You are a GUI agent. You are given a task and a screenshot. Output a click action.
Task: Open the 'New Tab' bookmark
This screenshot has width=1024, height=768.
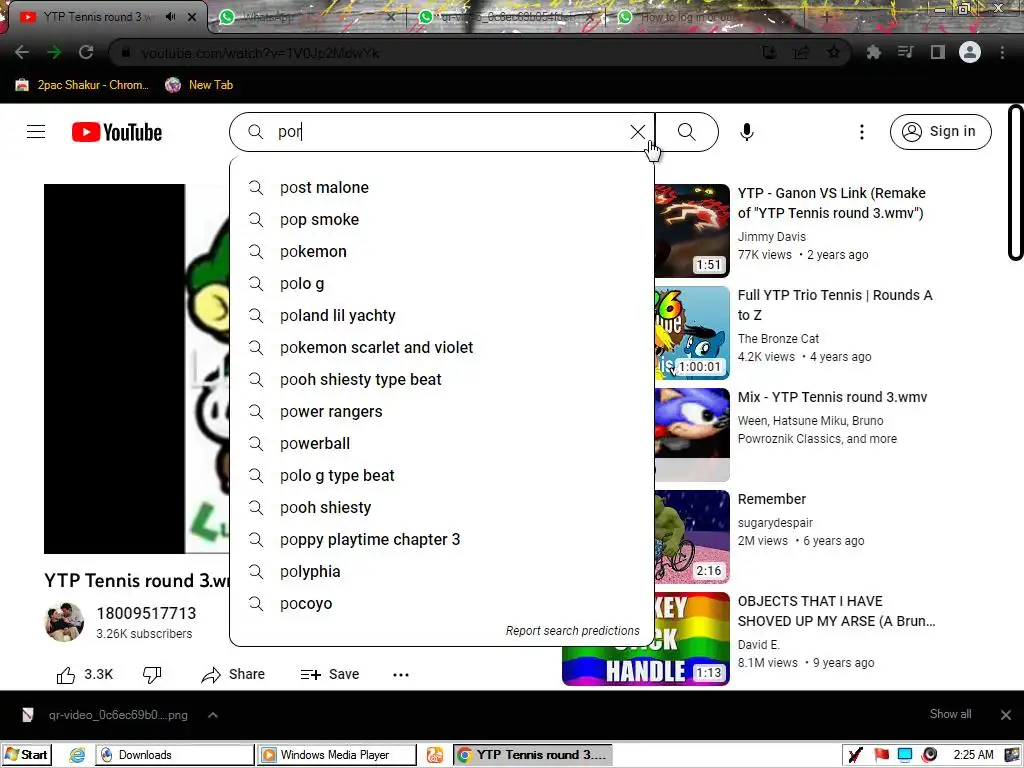[x=199, y=85]
